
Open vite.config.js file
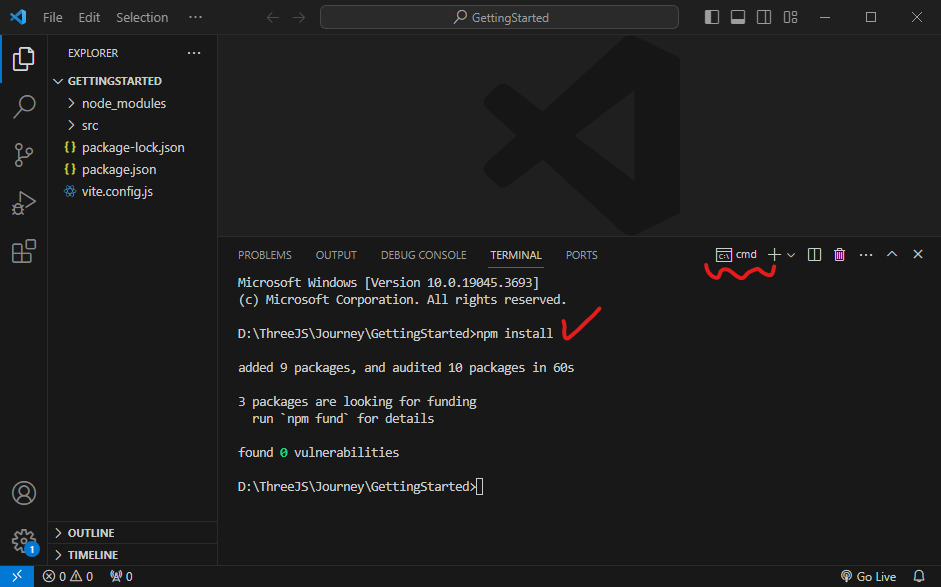point(133,191)
